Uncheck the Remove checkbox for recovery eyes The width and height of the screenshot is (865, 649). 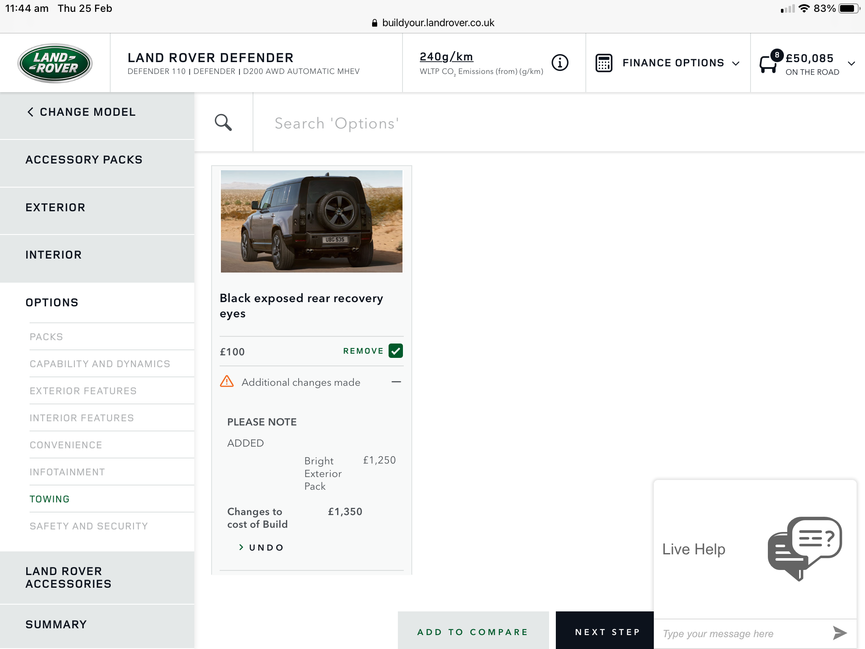[396, 351]
